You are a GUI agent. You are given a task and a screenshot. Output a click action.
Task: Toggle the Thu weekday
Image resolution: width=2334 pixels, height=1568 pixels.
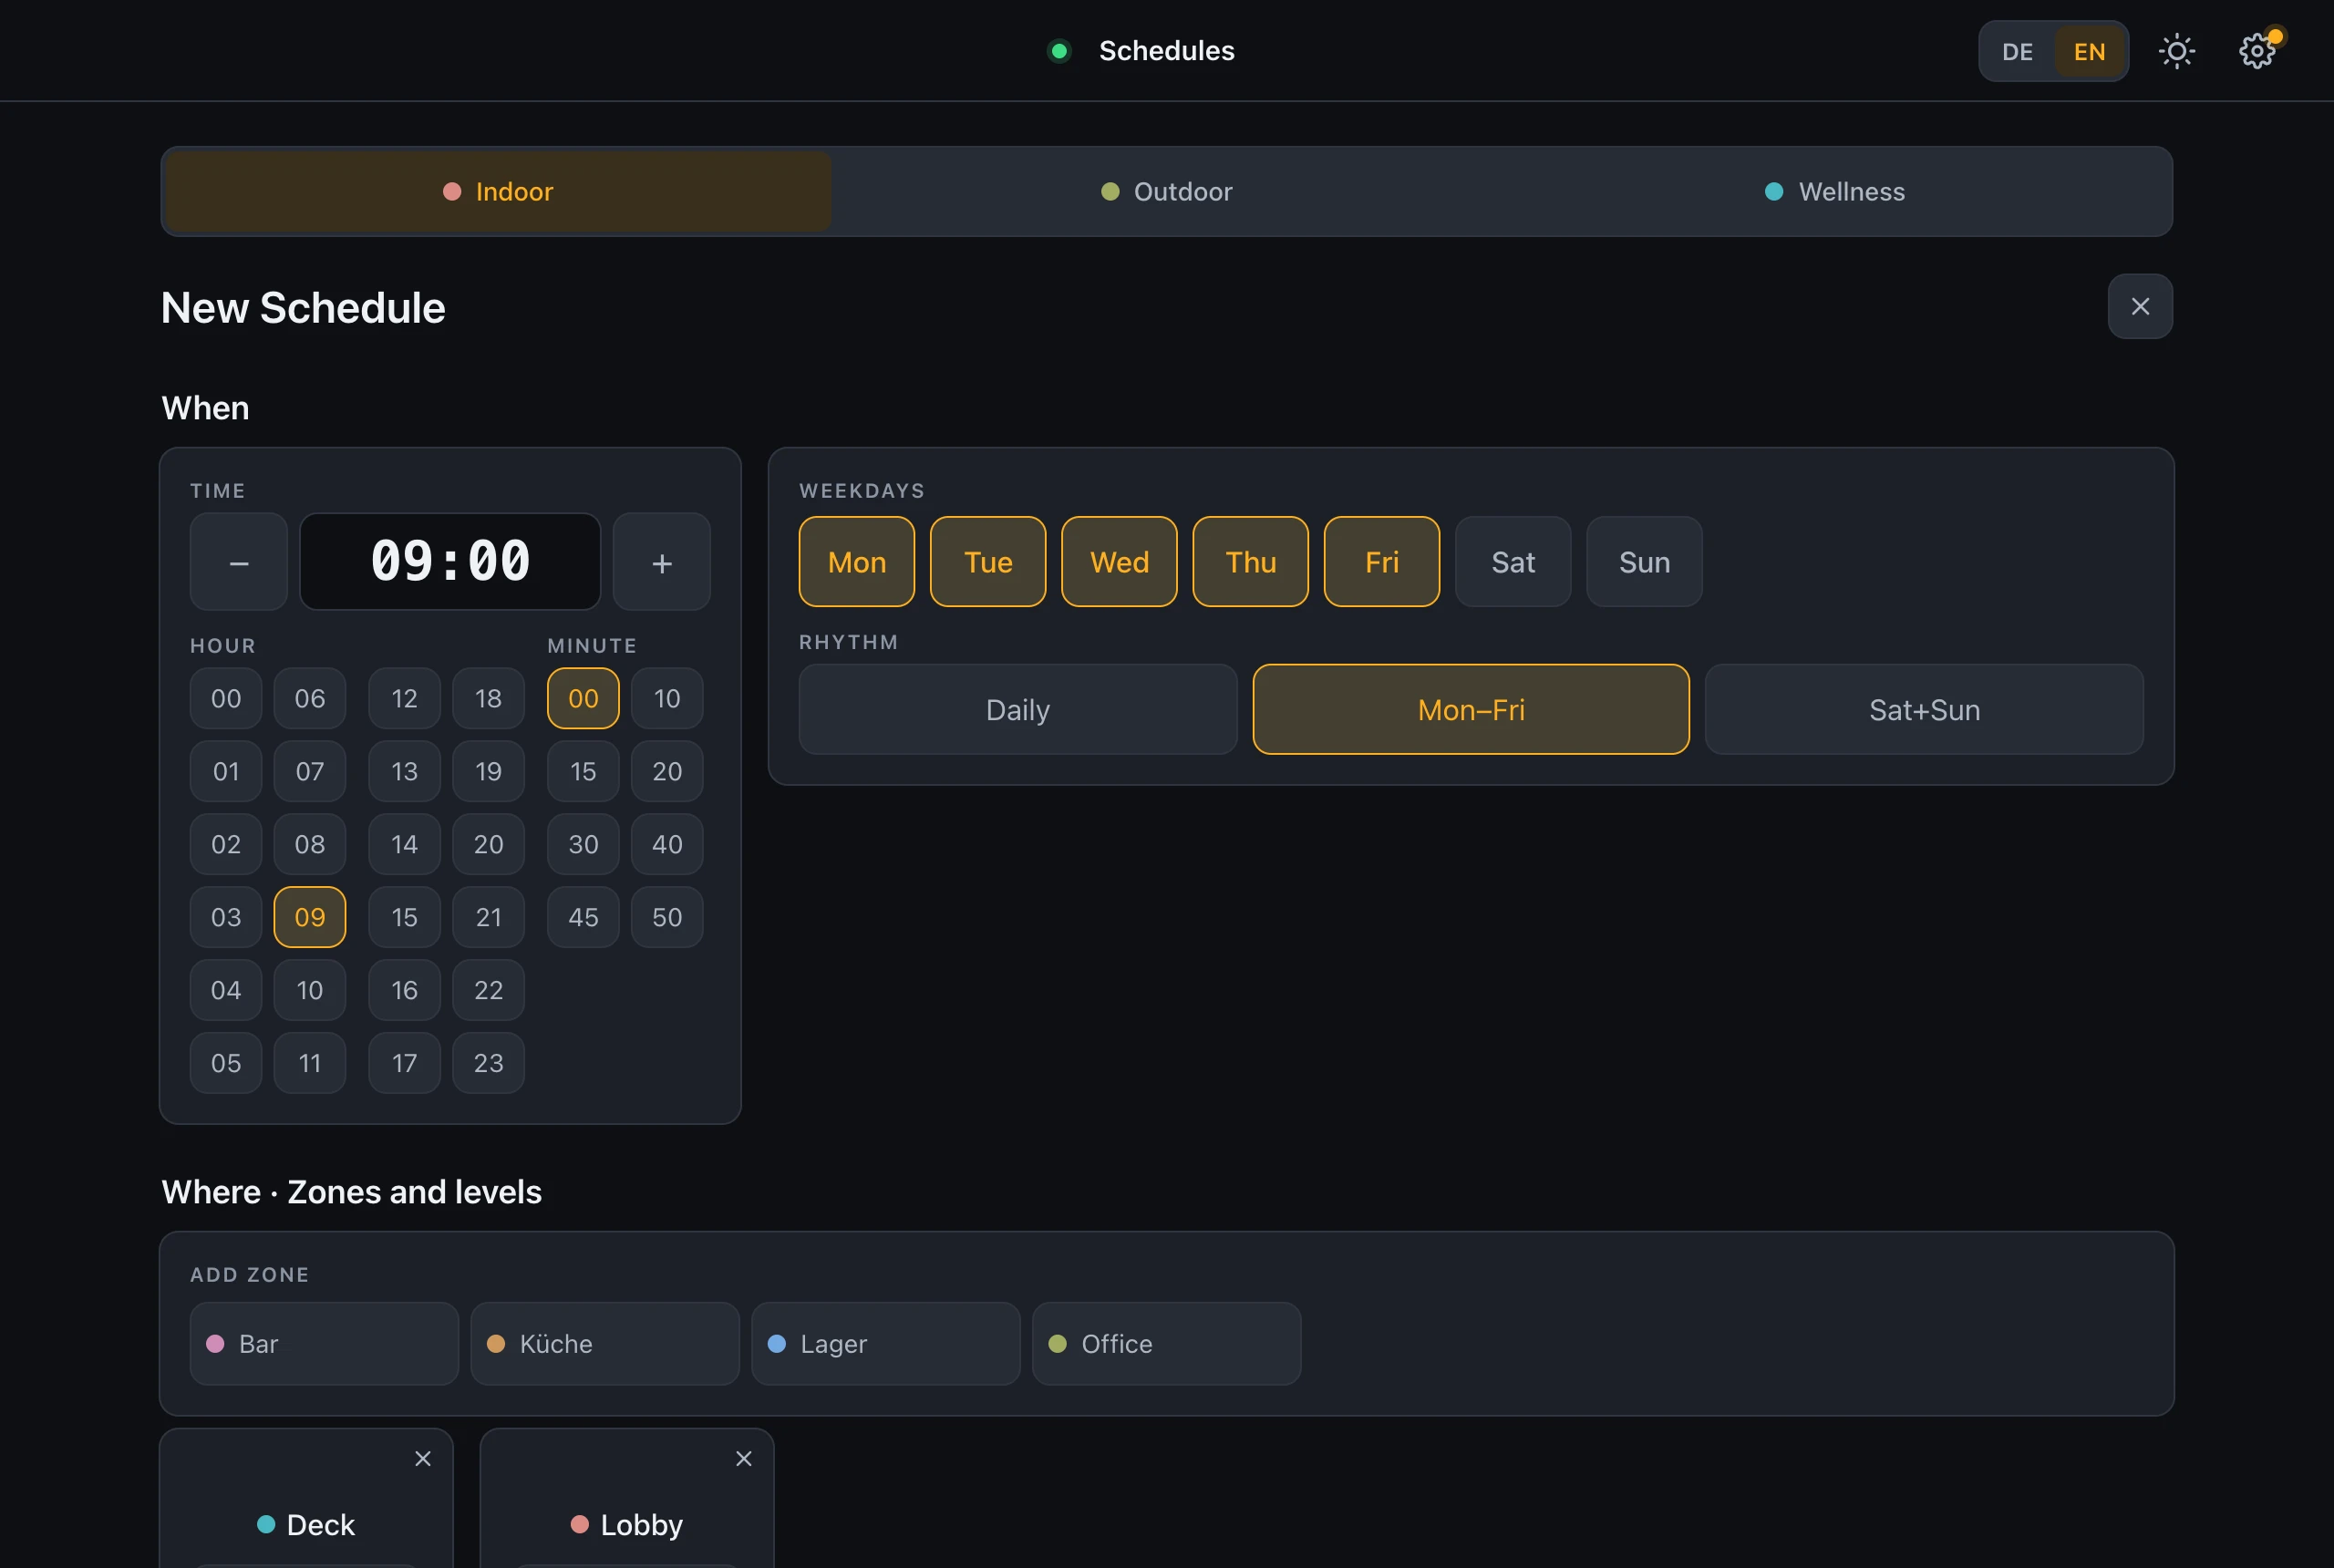[1251, 561]
